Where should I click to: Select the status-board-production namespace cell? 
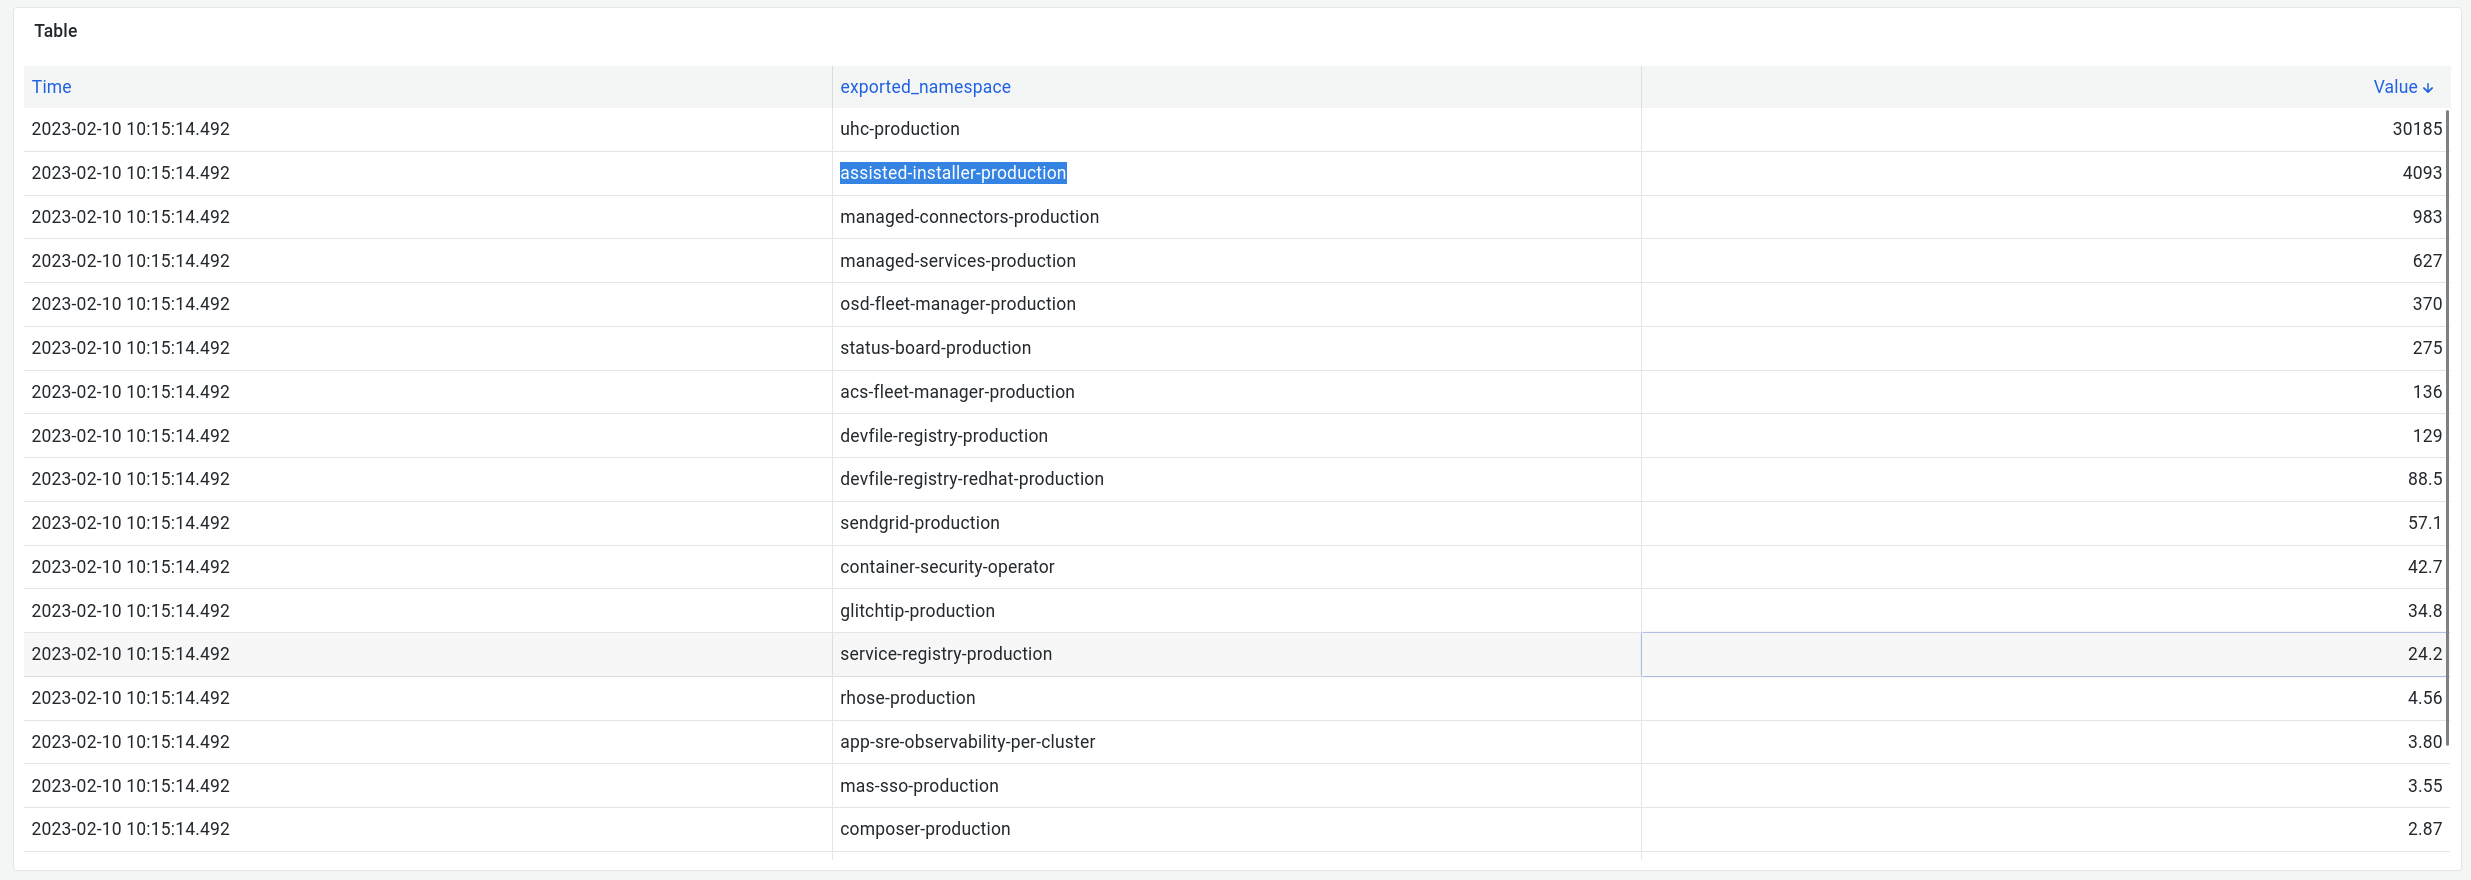pyautogui.click(x=935, y=348)
